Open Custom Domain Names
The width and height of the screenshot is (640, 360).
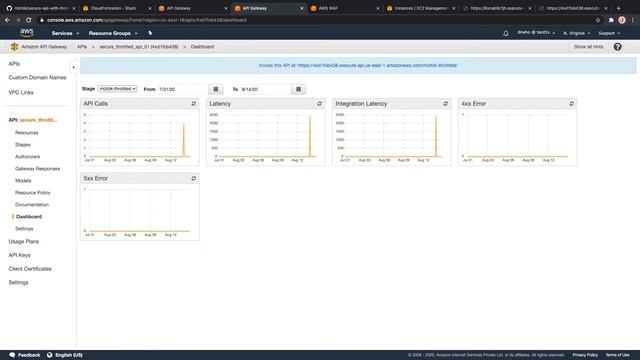[x=37, y=78]
